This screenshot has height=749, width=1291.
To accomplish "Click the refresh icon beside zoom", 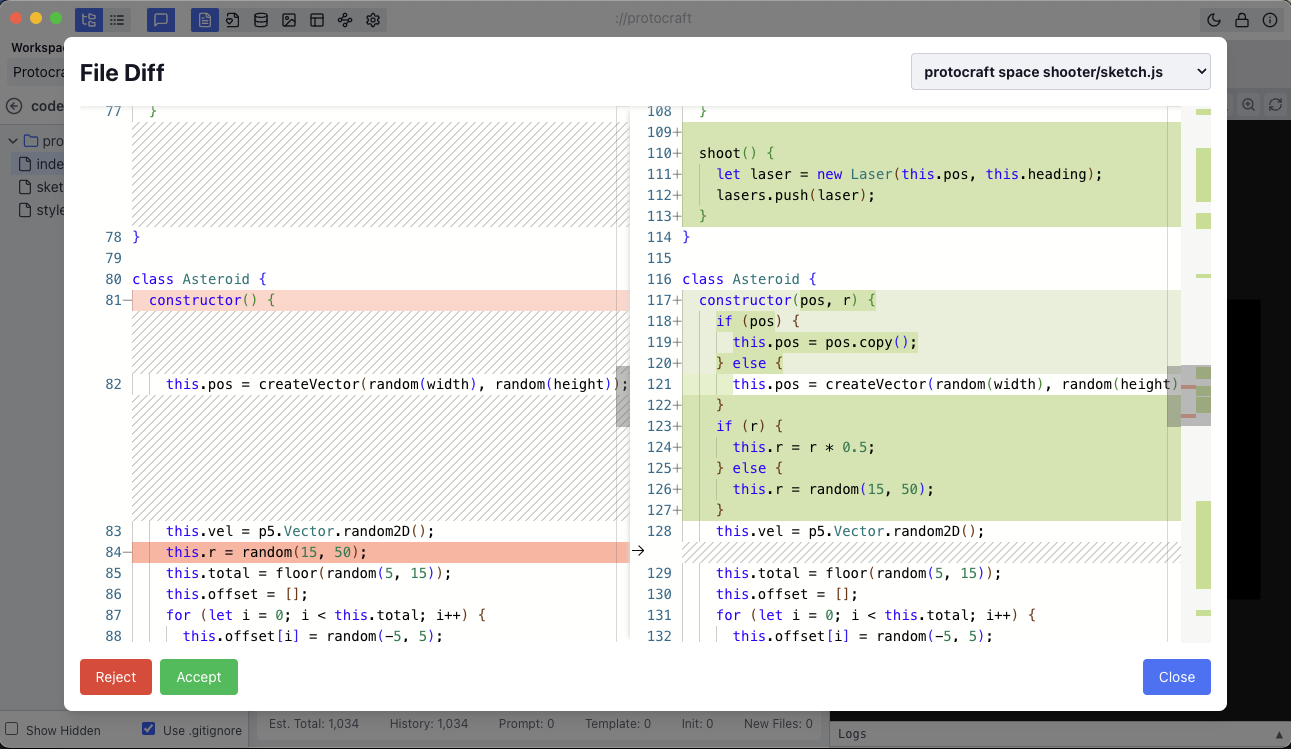I will coord(1276,104).
